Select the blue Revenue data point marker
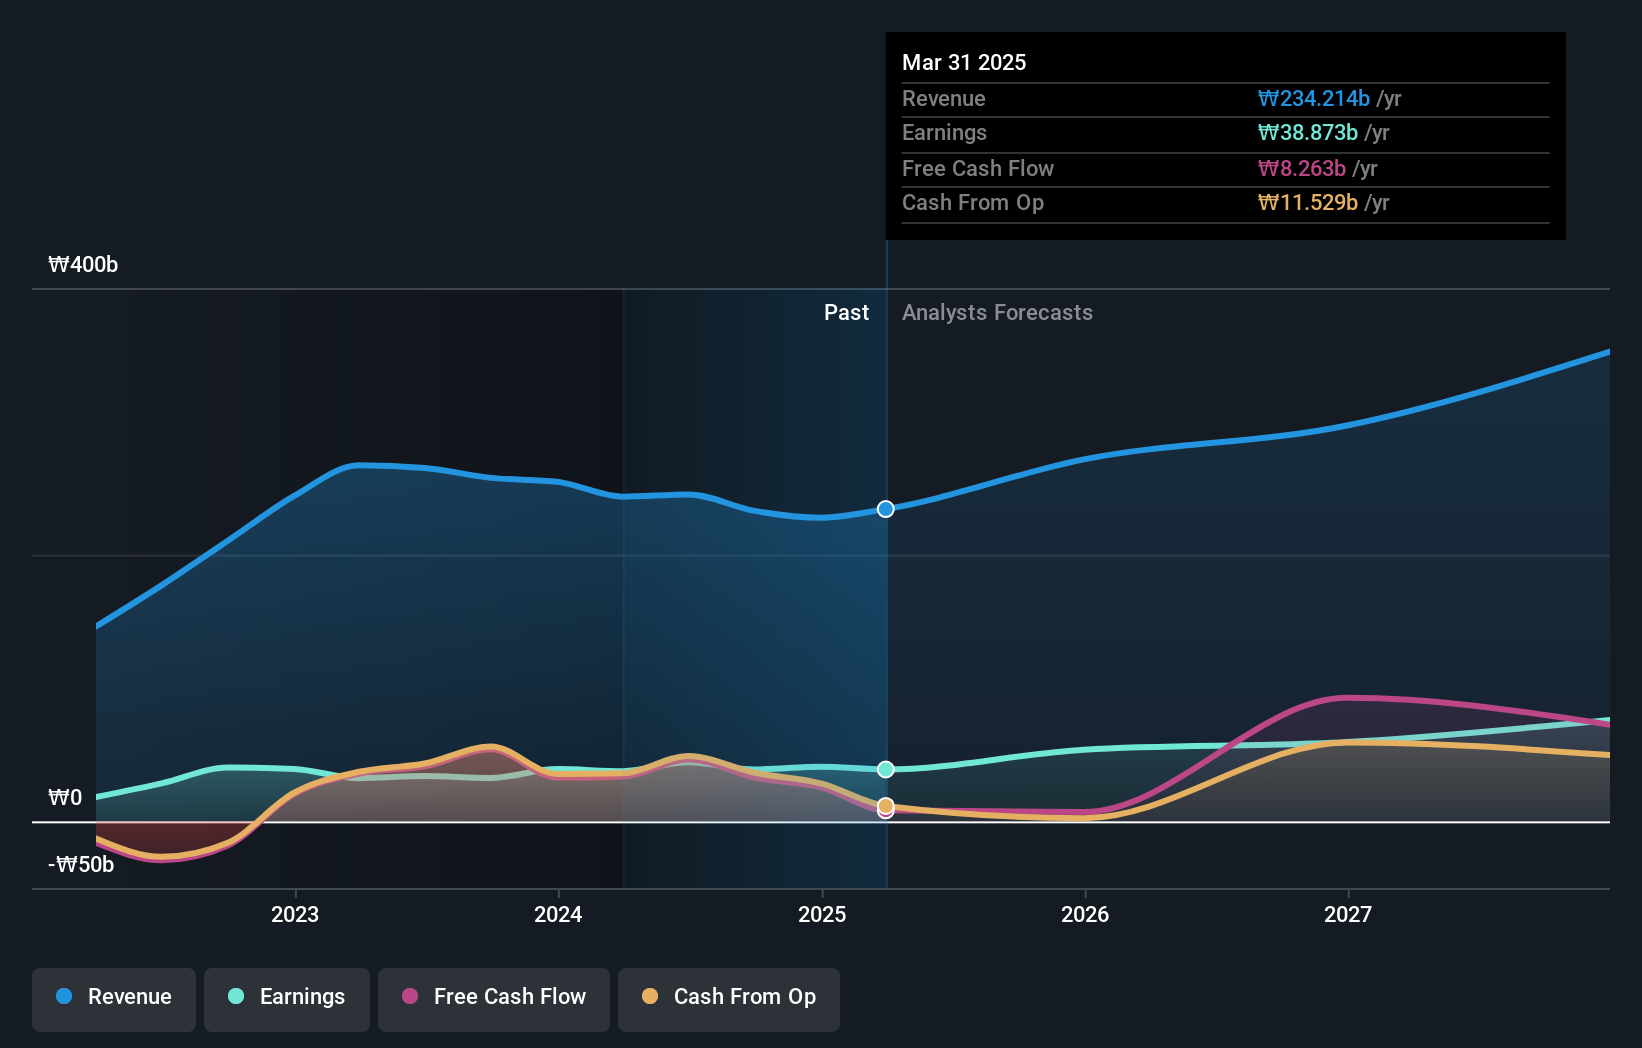 885,509
